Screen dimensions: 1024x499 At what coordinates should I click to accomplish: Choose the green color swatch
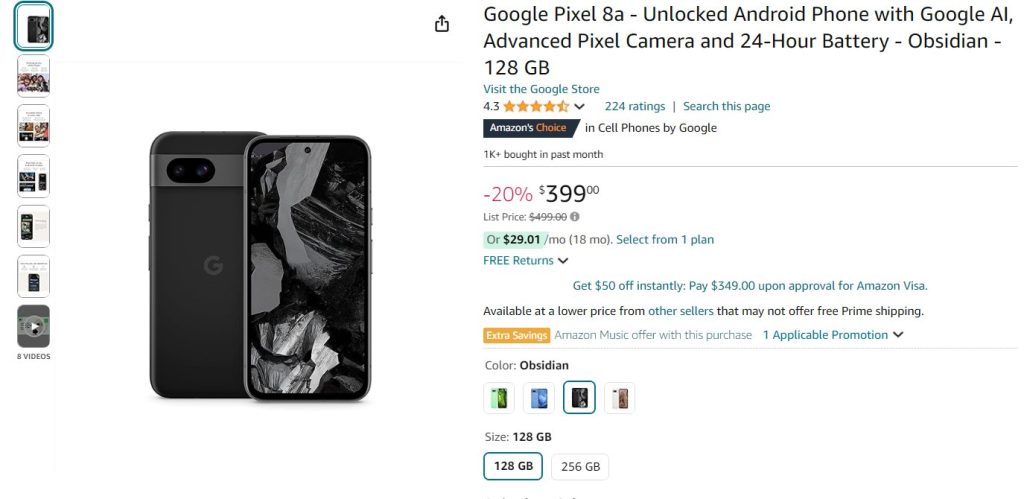click(499, 398)
